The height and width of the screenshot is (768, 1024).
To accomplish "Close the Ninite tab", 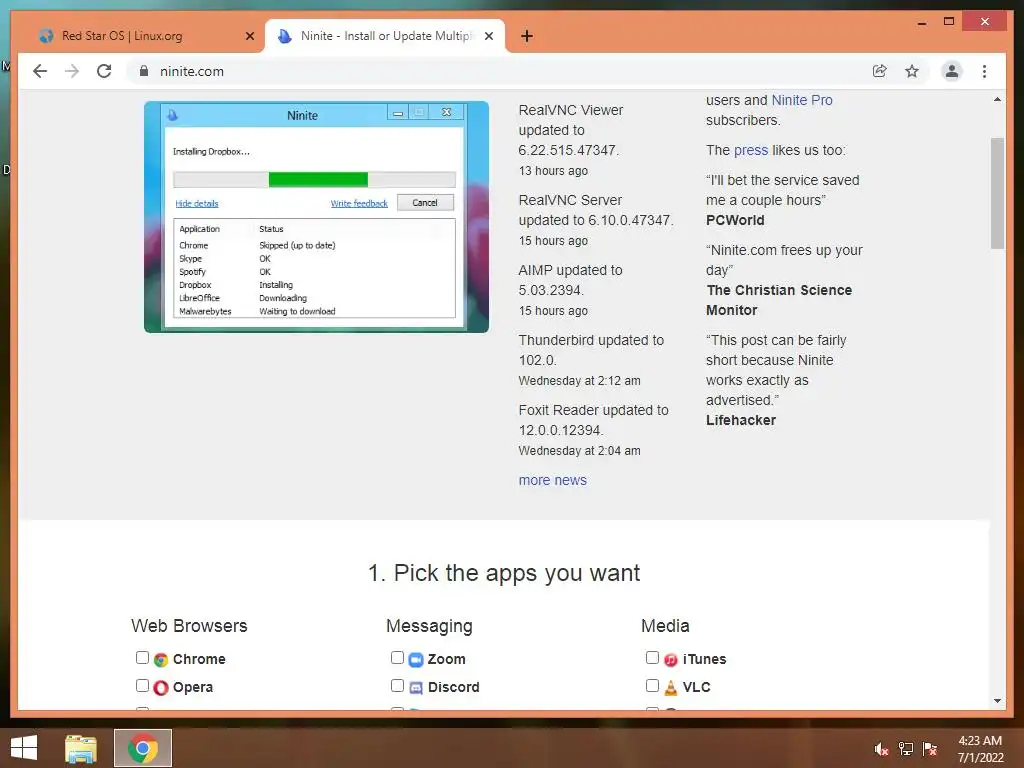I will pos(488,36).
